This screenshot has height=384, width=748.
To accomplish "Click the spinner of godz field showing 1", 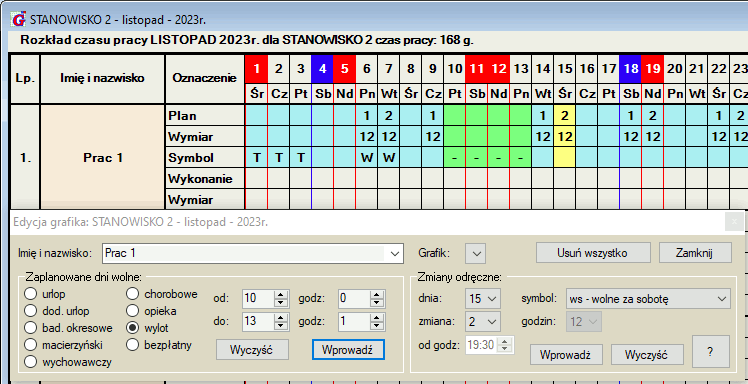I will [377, 322].
